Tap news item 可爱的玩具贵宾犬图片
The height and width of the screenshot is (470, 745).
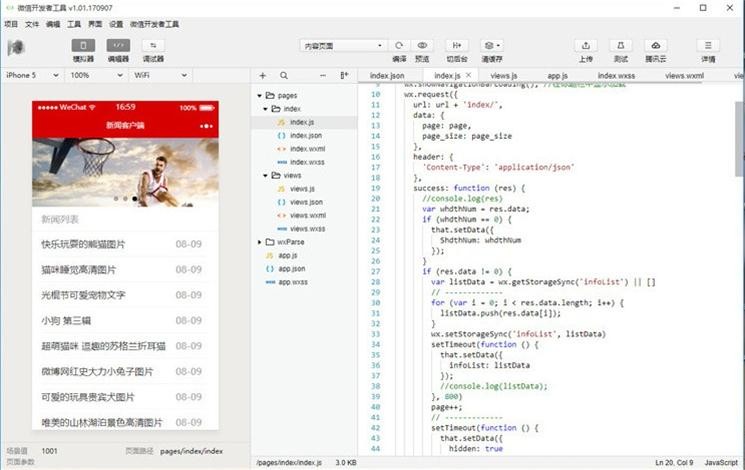[125, 397]
